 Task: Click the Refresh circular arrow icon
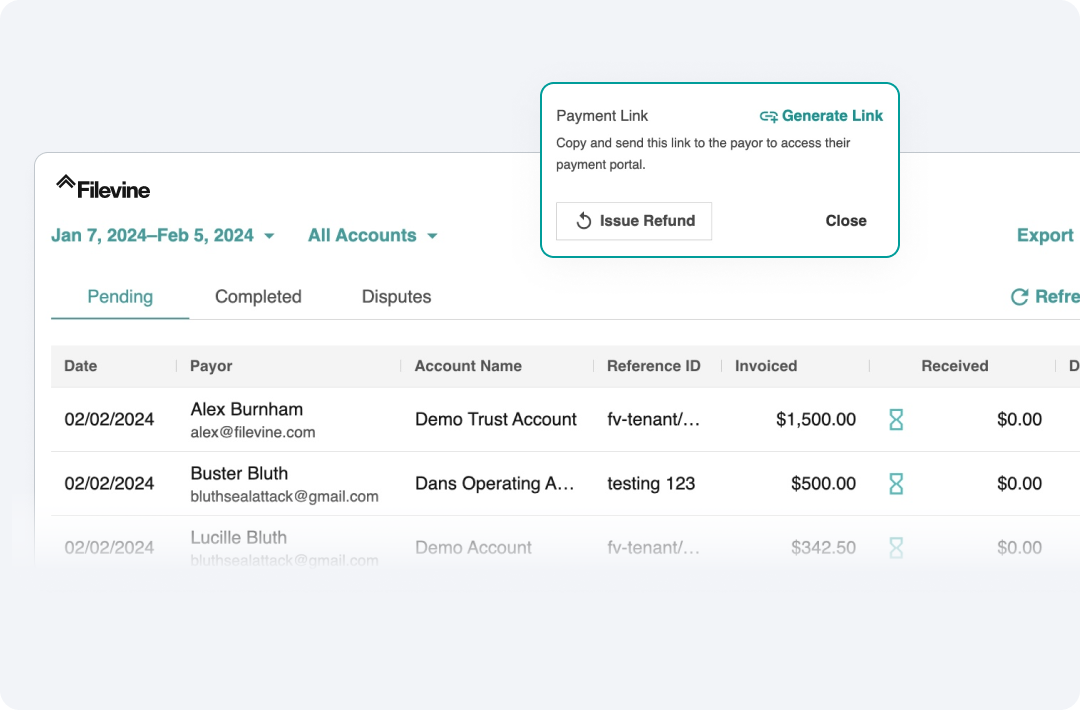(x=1019, y=297)
